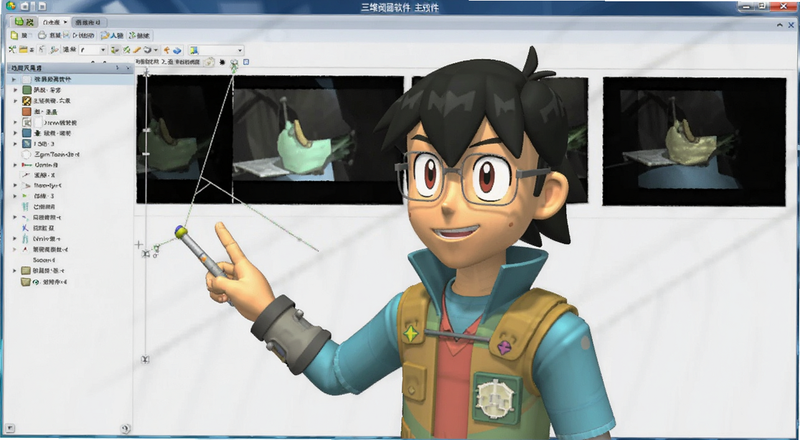The width and height of the screenshot is (800, 440).
Task: Click the plain blue square swatch in the tree
Action: (27, 133)
